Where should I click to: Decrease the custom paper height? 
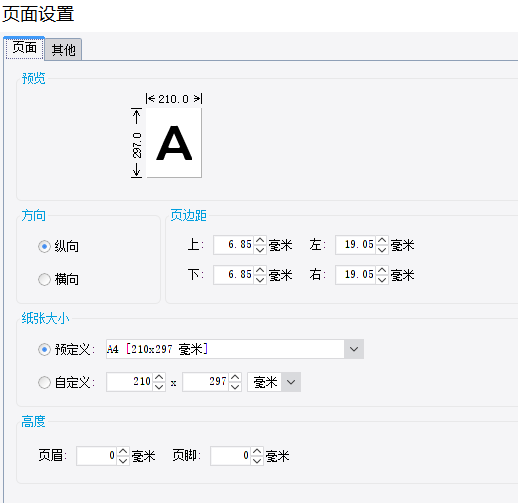click(x=235, y=387)
